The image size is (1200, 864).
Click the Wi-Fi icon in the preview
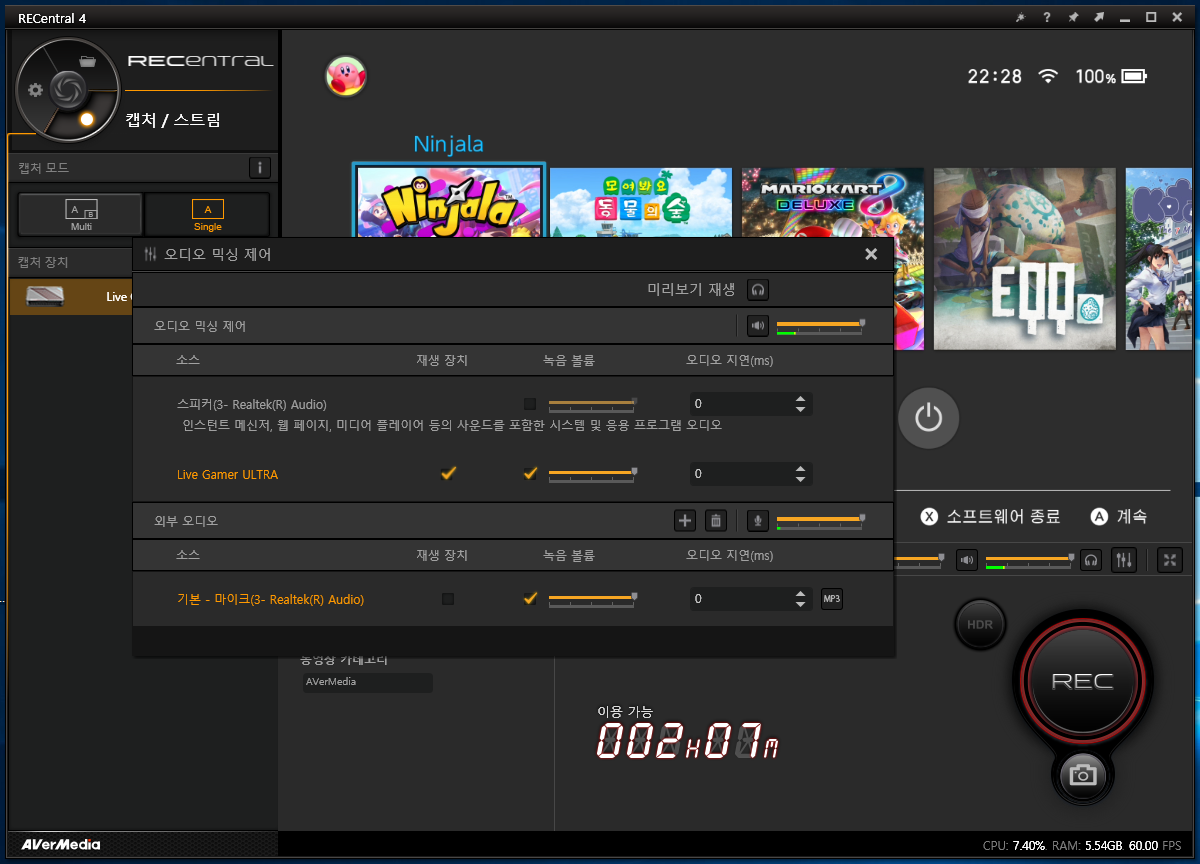pyautogui.click(x=1048, y=76)
